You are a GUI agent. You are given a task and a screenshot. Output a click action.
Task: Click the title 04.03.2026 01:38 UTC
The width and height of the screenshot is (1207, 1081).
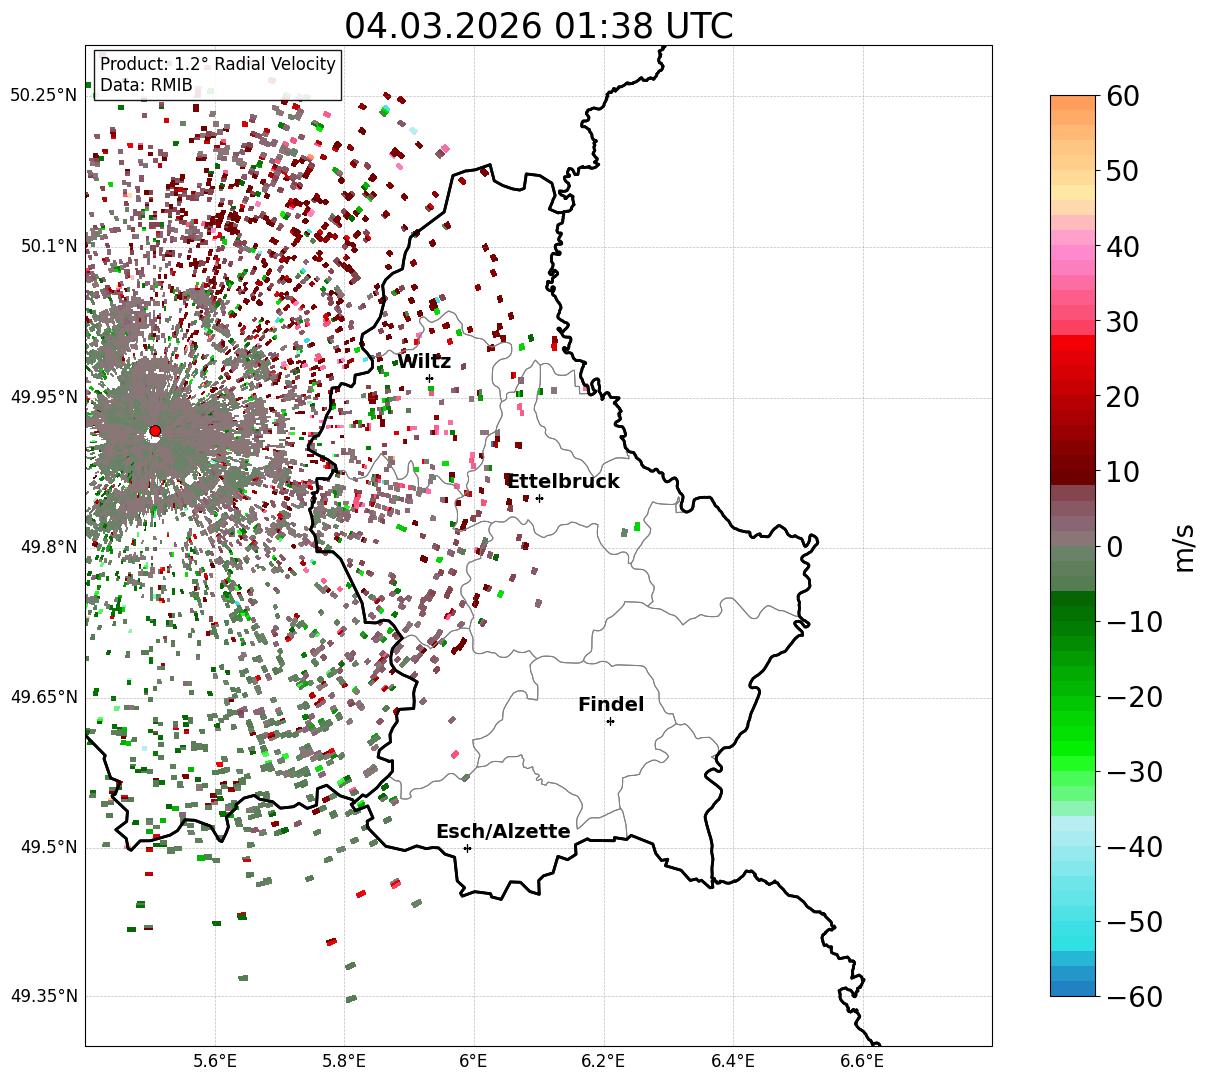coord(538,25)
